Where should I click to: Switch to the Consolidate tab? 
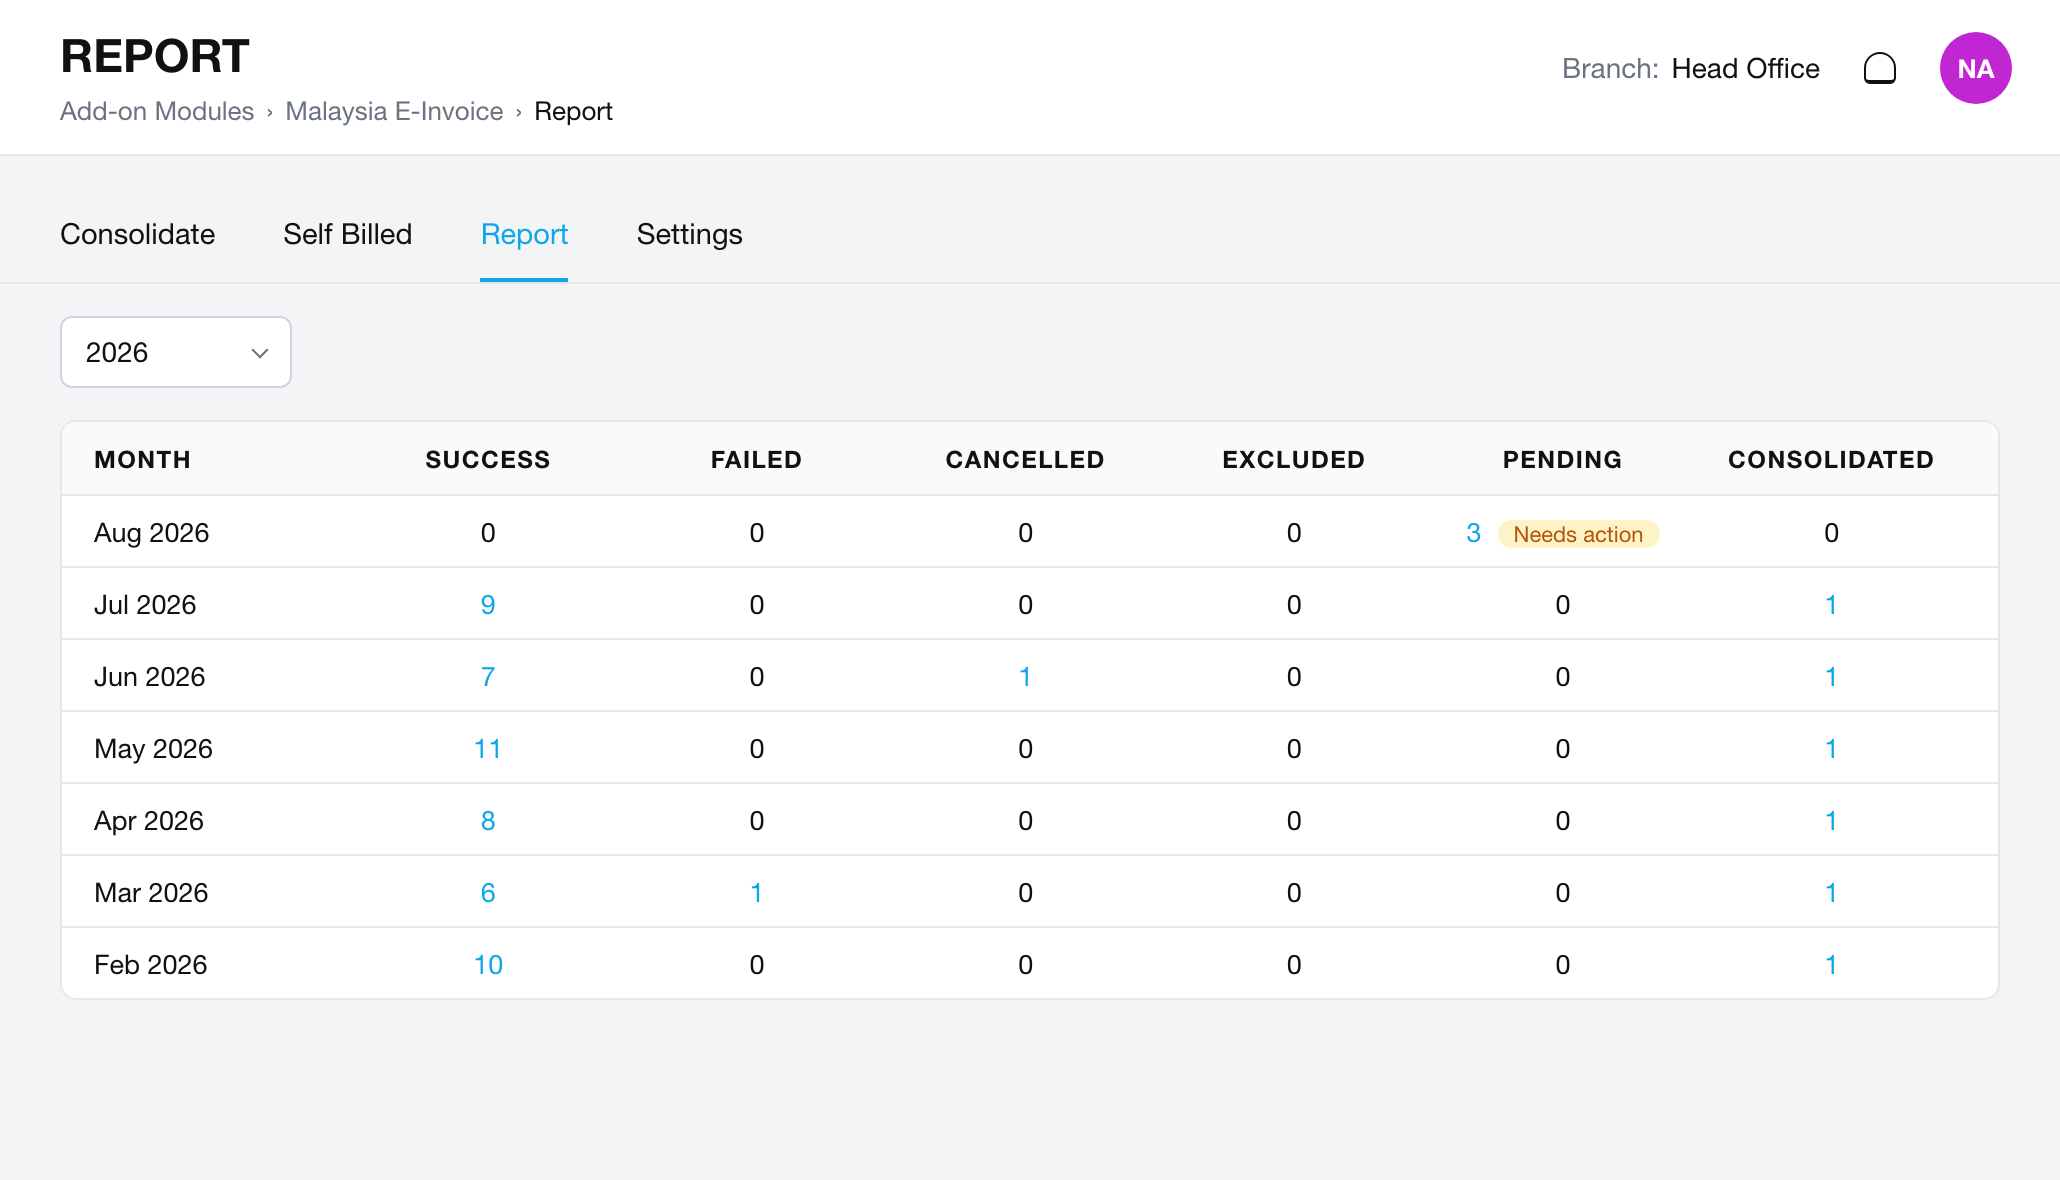138,234
